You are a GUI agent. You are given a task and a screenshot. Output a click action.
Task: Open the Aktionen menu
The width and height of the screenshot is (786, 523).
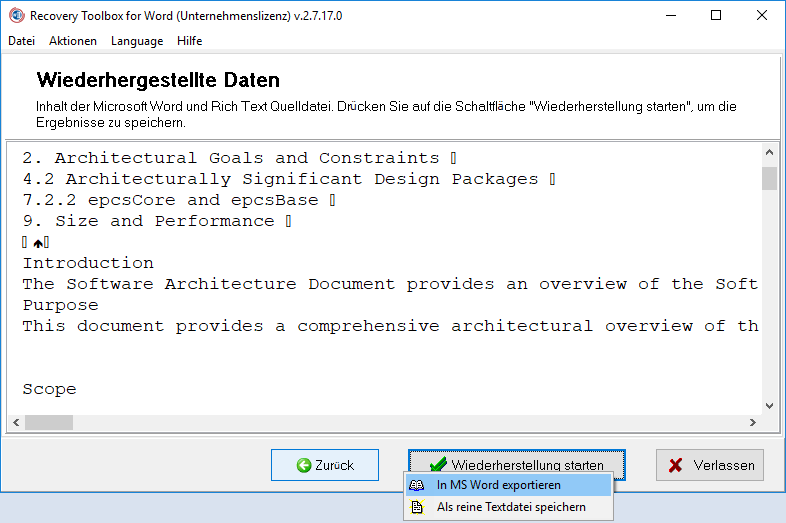[73, 41]
